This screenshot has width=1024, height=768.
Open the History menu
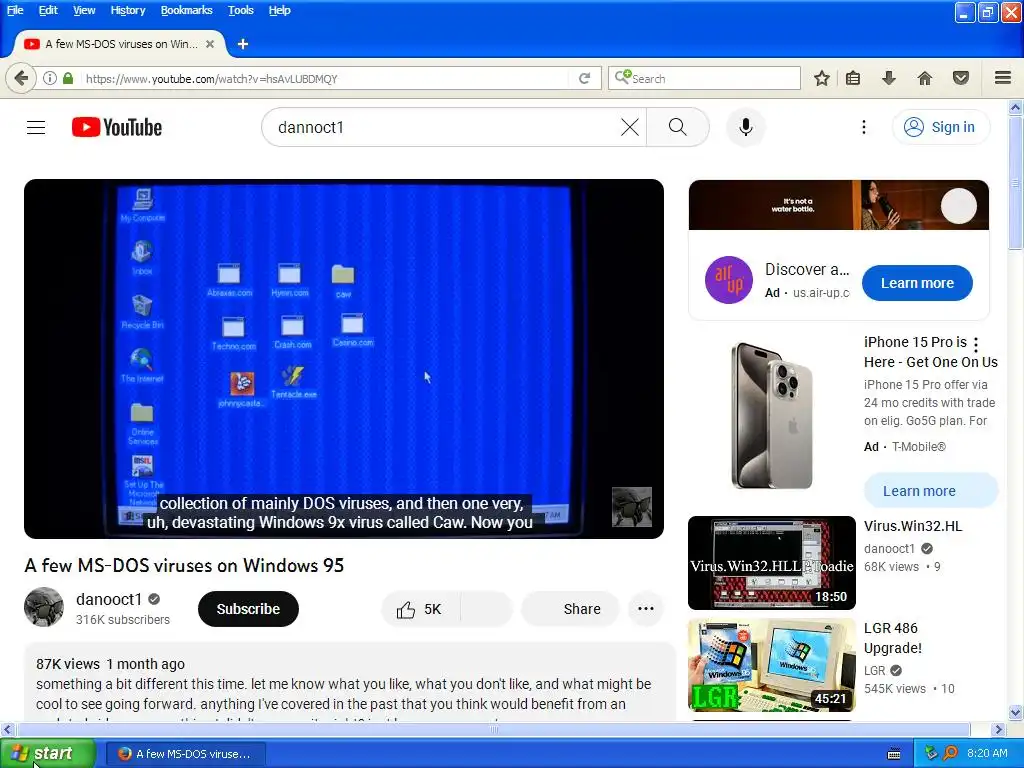127,10
